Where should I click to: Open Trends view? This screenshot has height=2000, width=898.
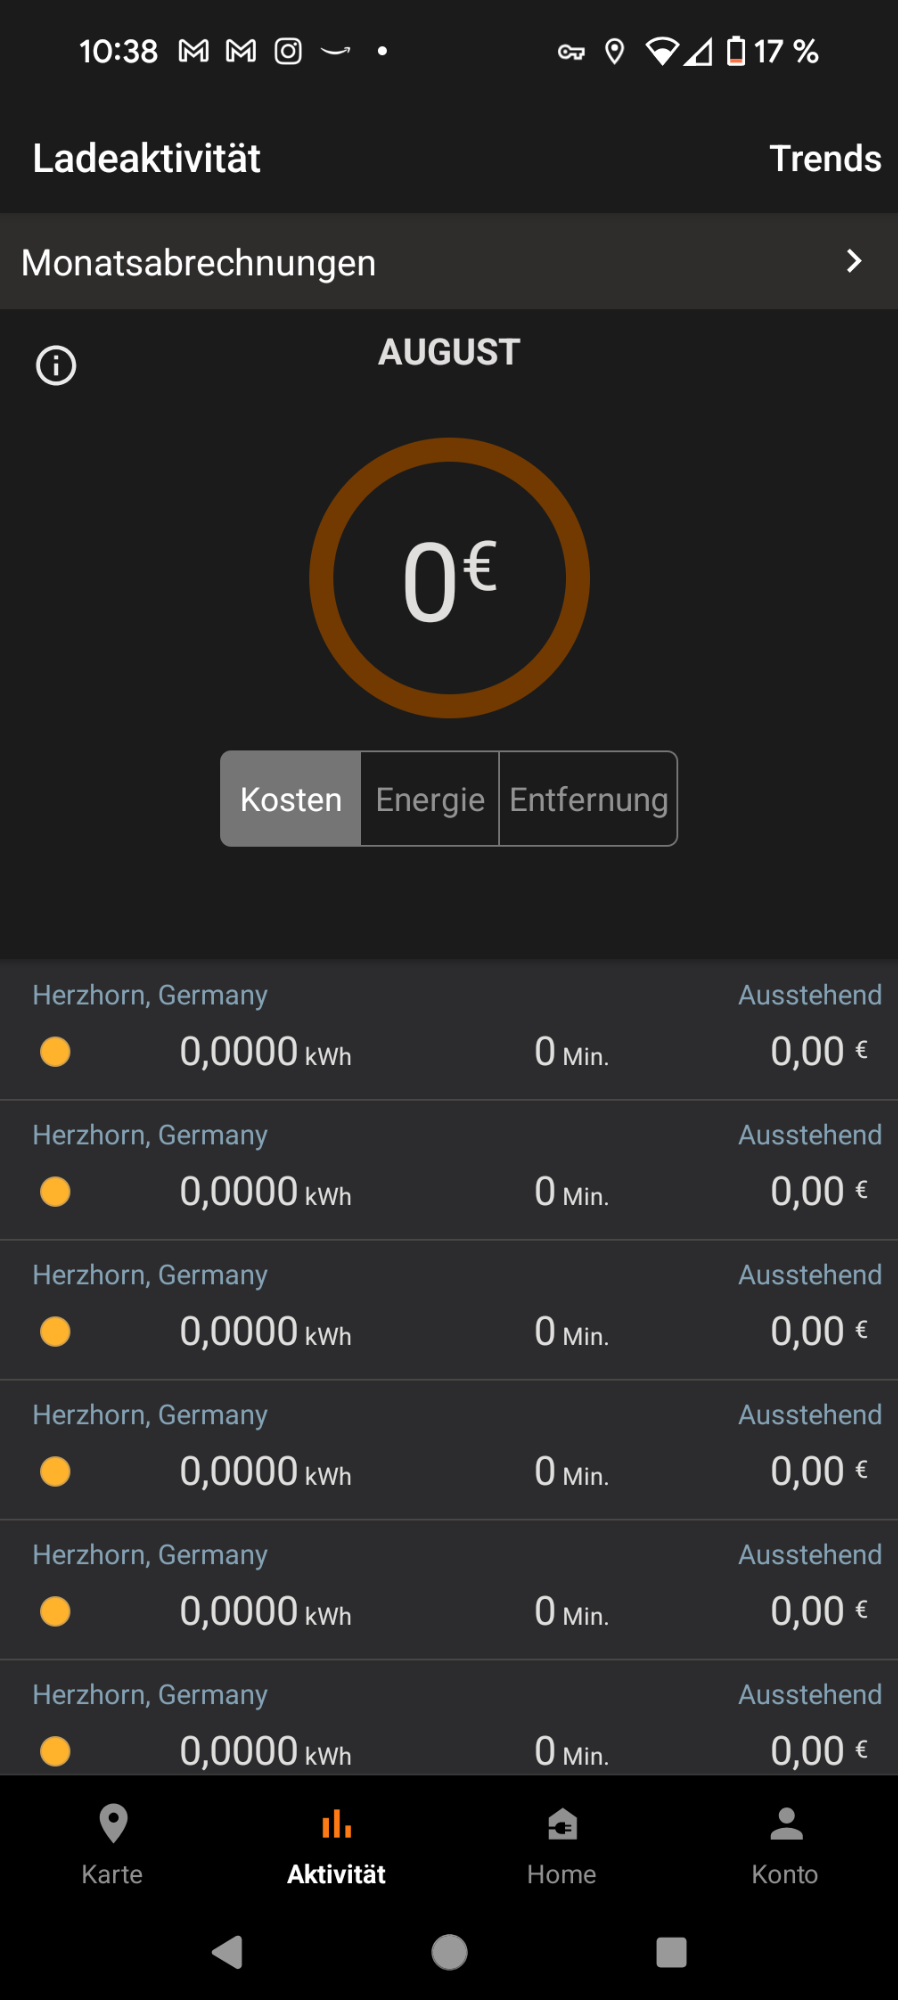(824, 158)
